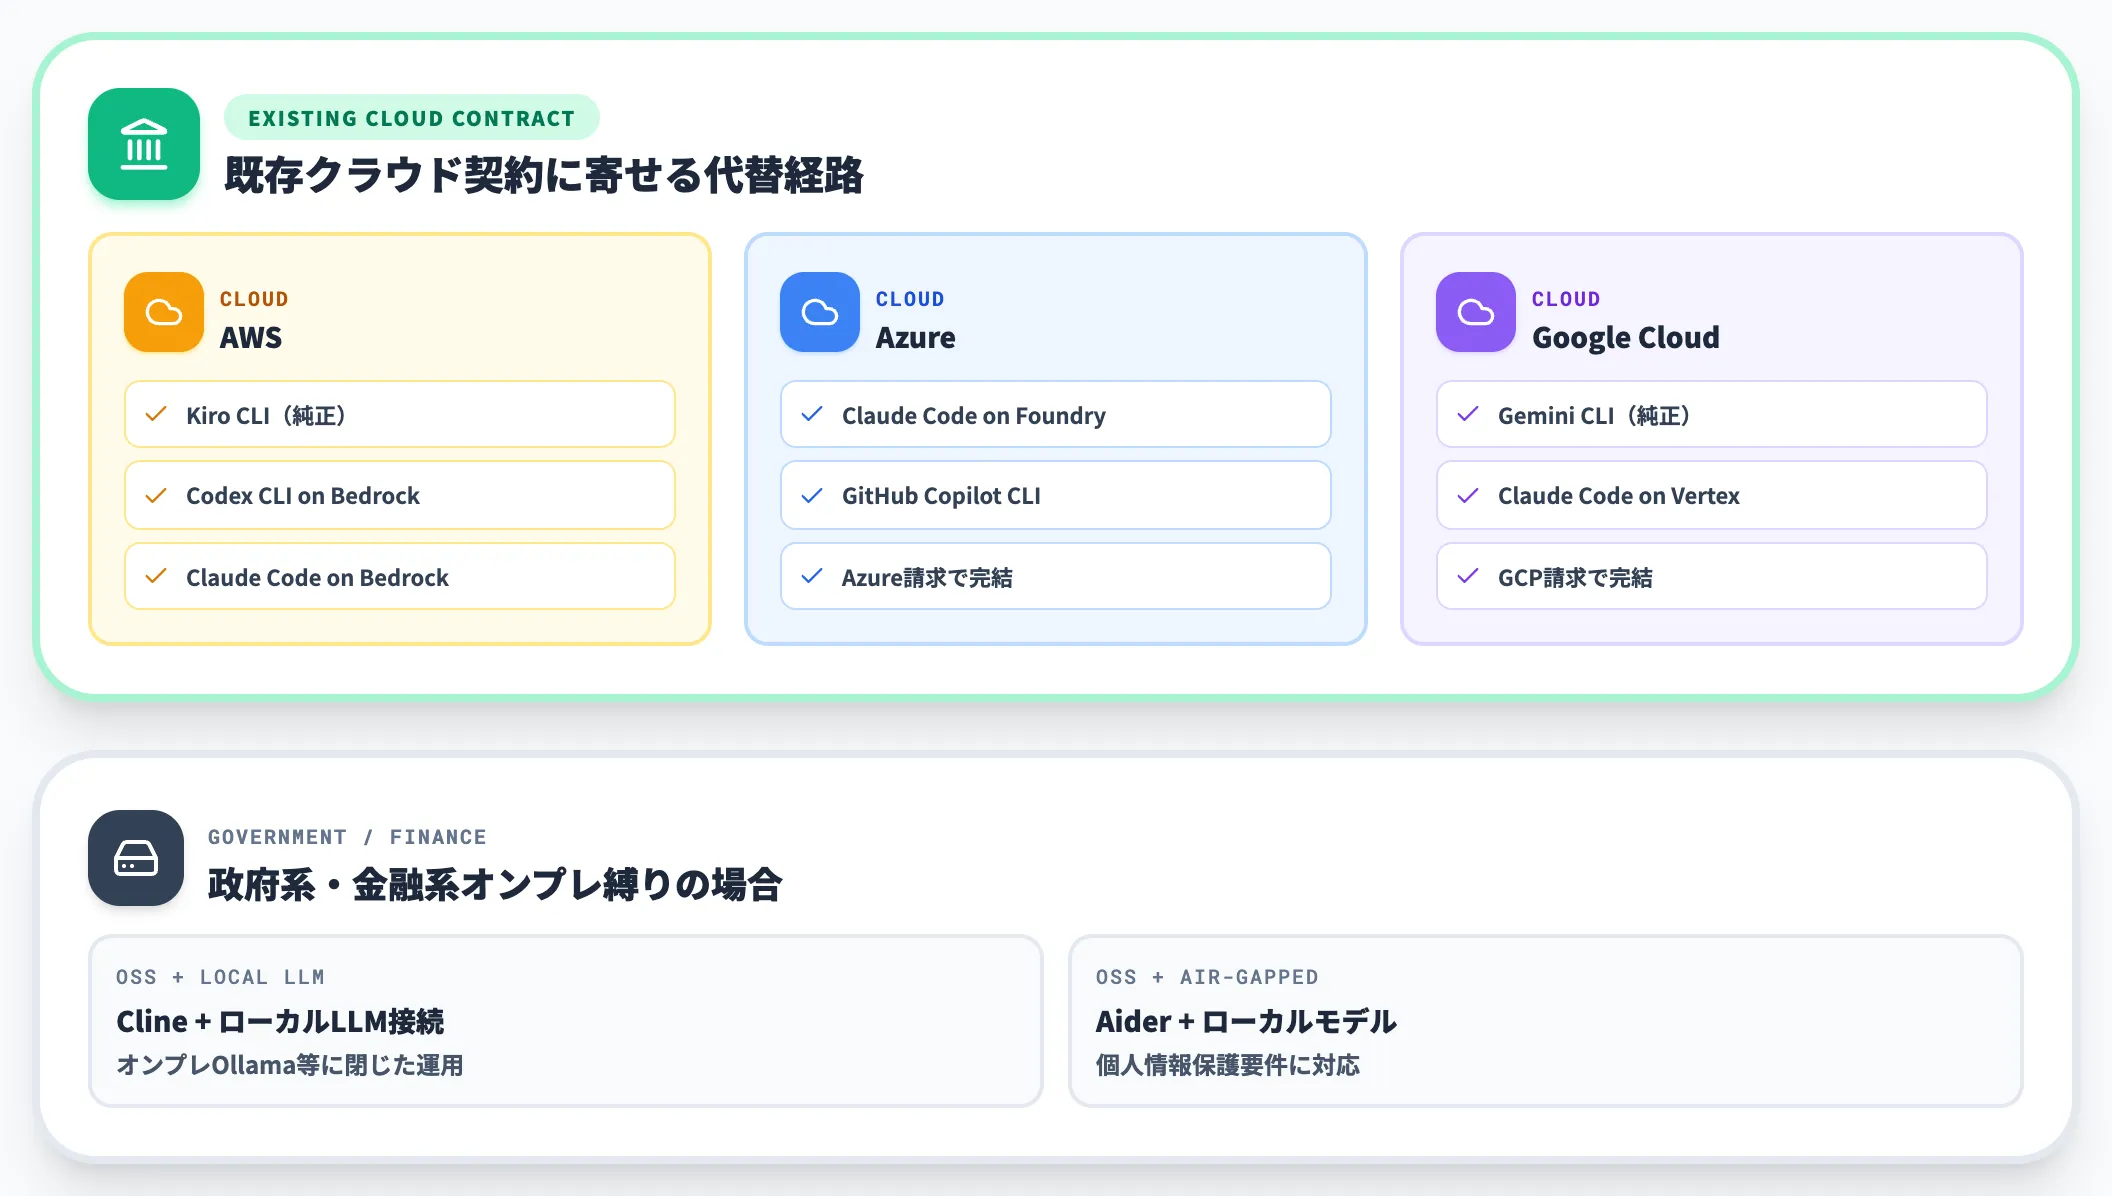This screenshot has width=2112, height=1196.
Task: Click the heading 既存クラウド契約に寄せる代替経路
Action: 544,175
